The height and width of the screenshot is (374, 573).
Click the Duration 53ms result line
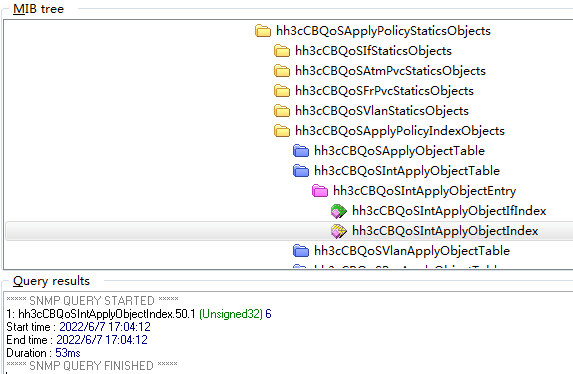tap(43, 353)
